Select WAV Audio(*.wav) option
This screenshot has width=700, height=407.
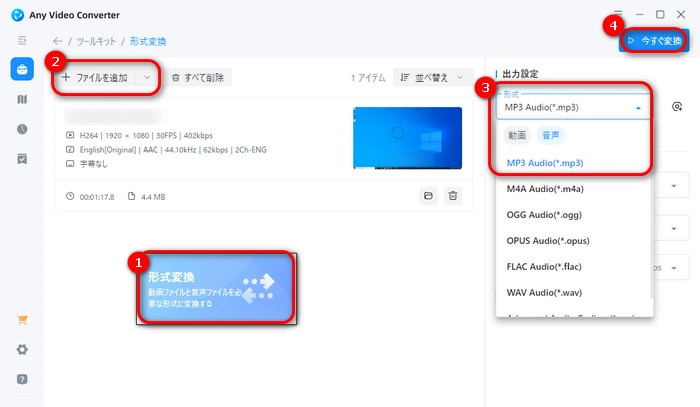pyautogui.click(x=573, y=292)
